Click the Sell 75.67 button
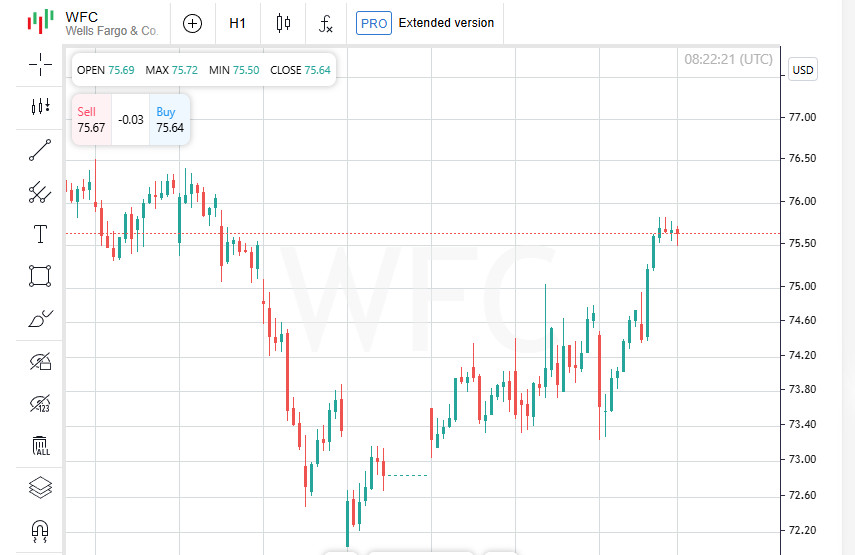The height and width of the screenshot is (555, 855). pos(91,120)
